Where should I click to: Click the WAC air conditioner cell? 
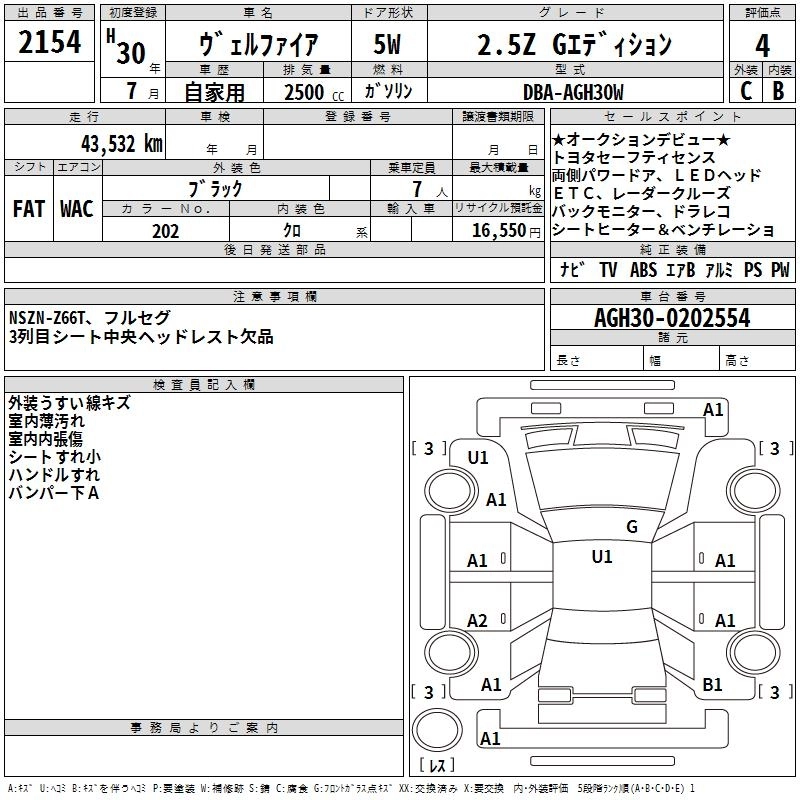point(76,208)
